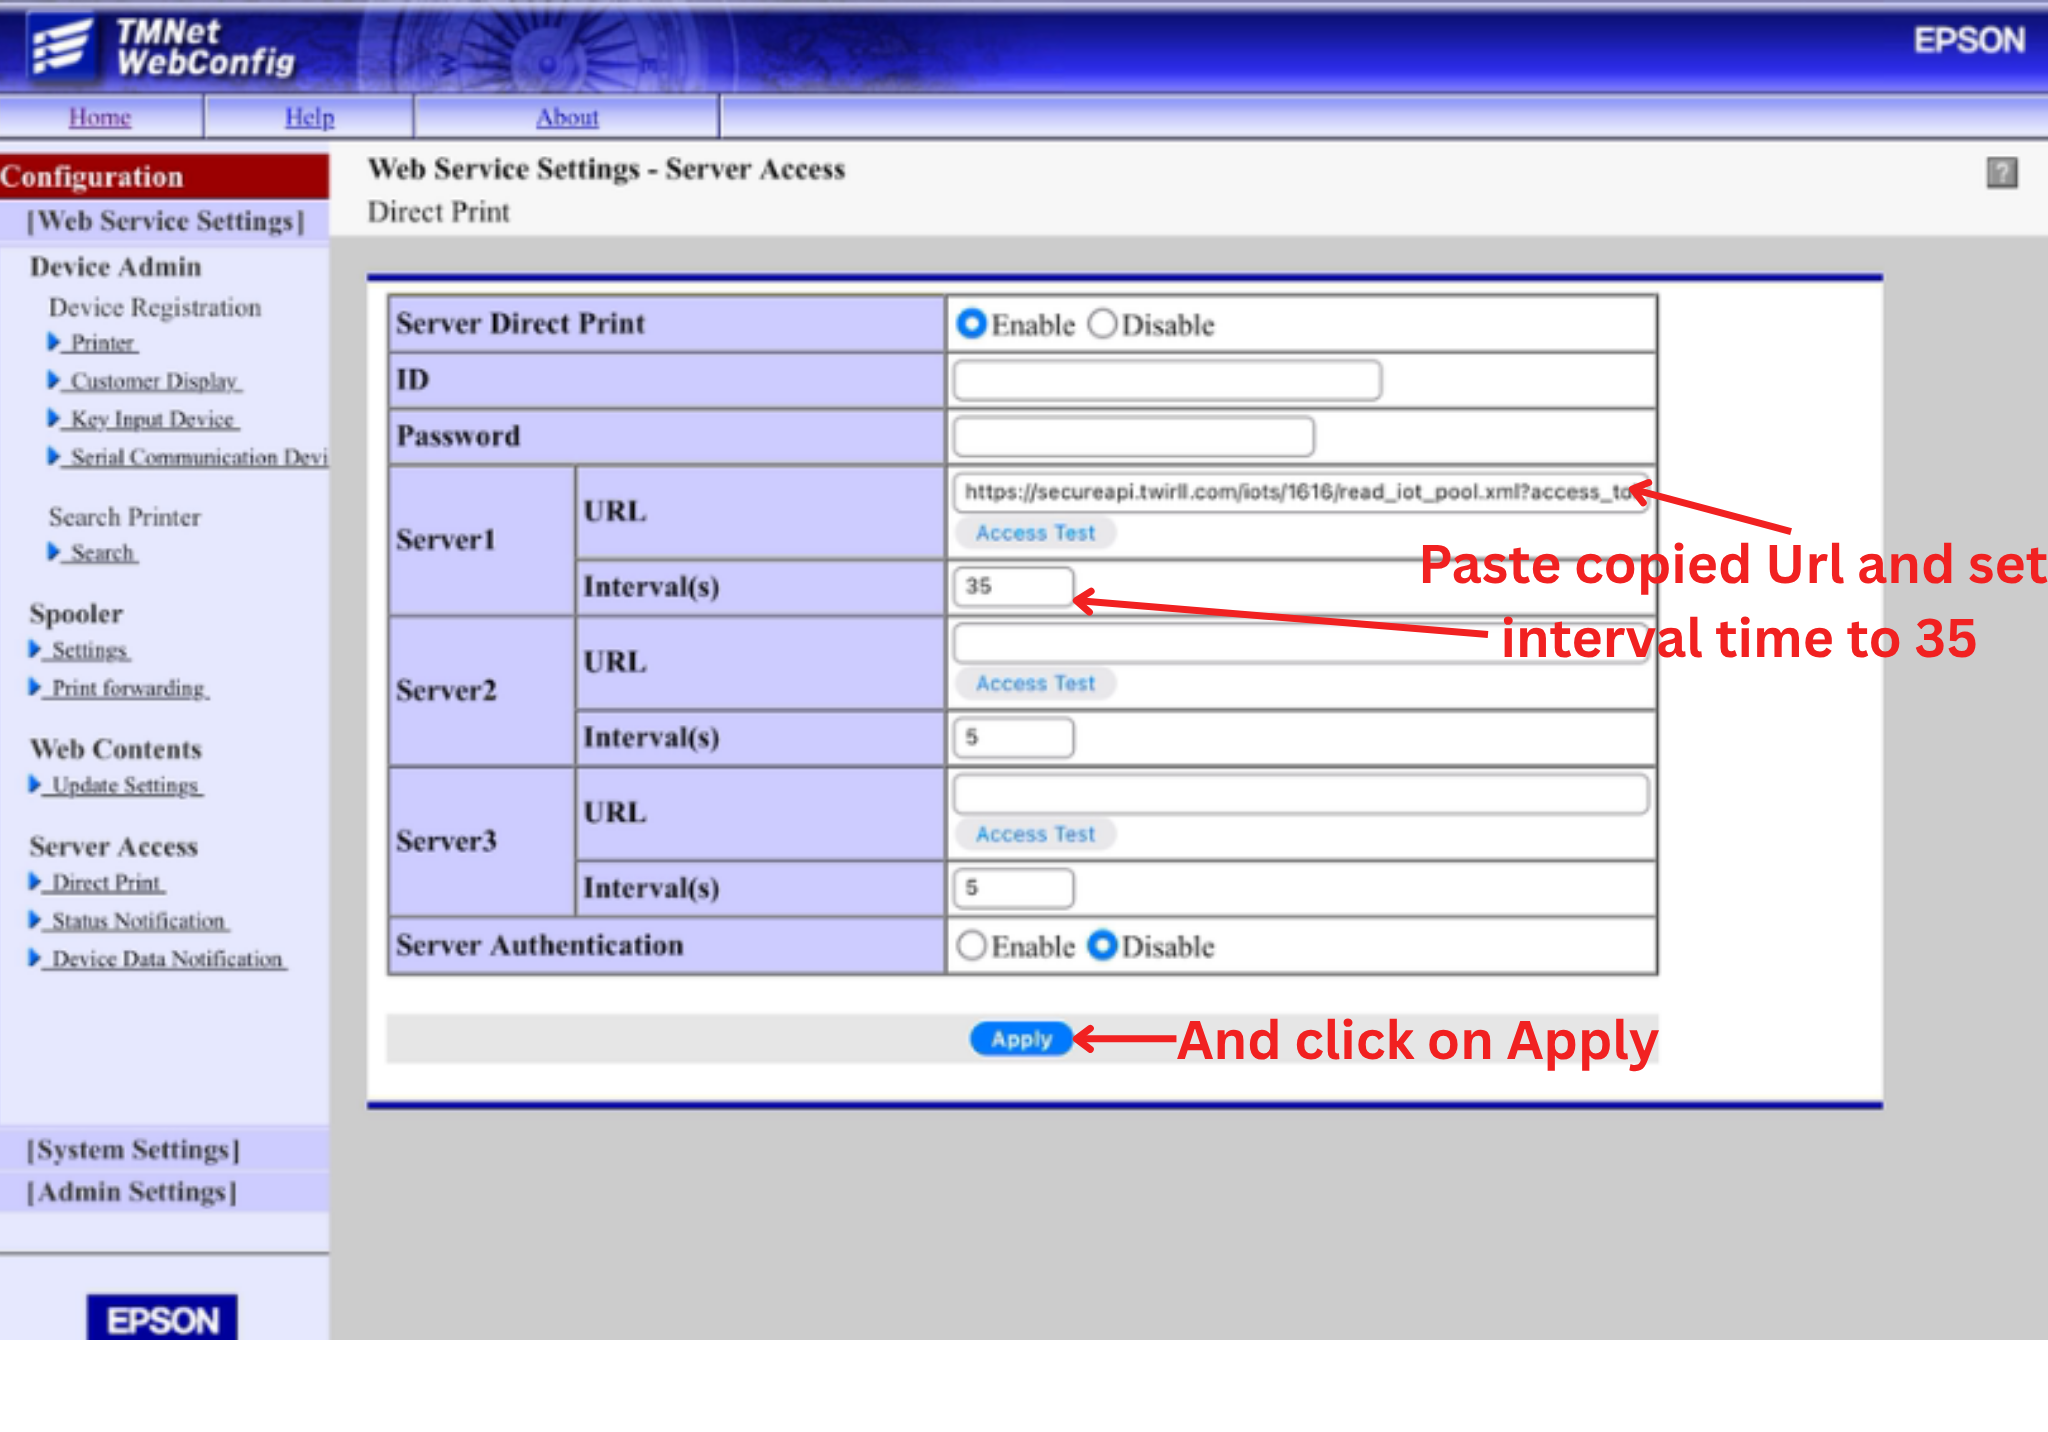Open the help question mark icon

tap(2001, 173)
